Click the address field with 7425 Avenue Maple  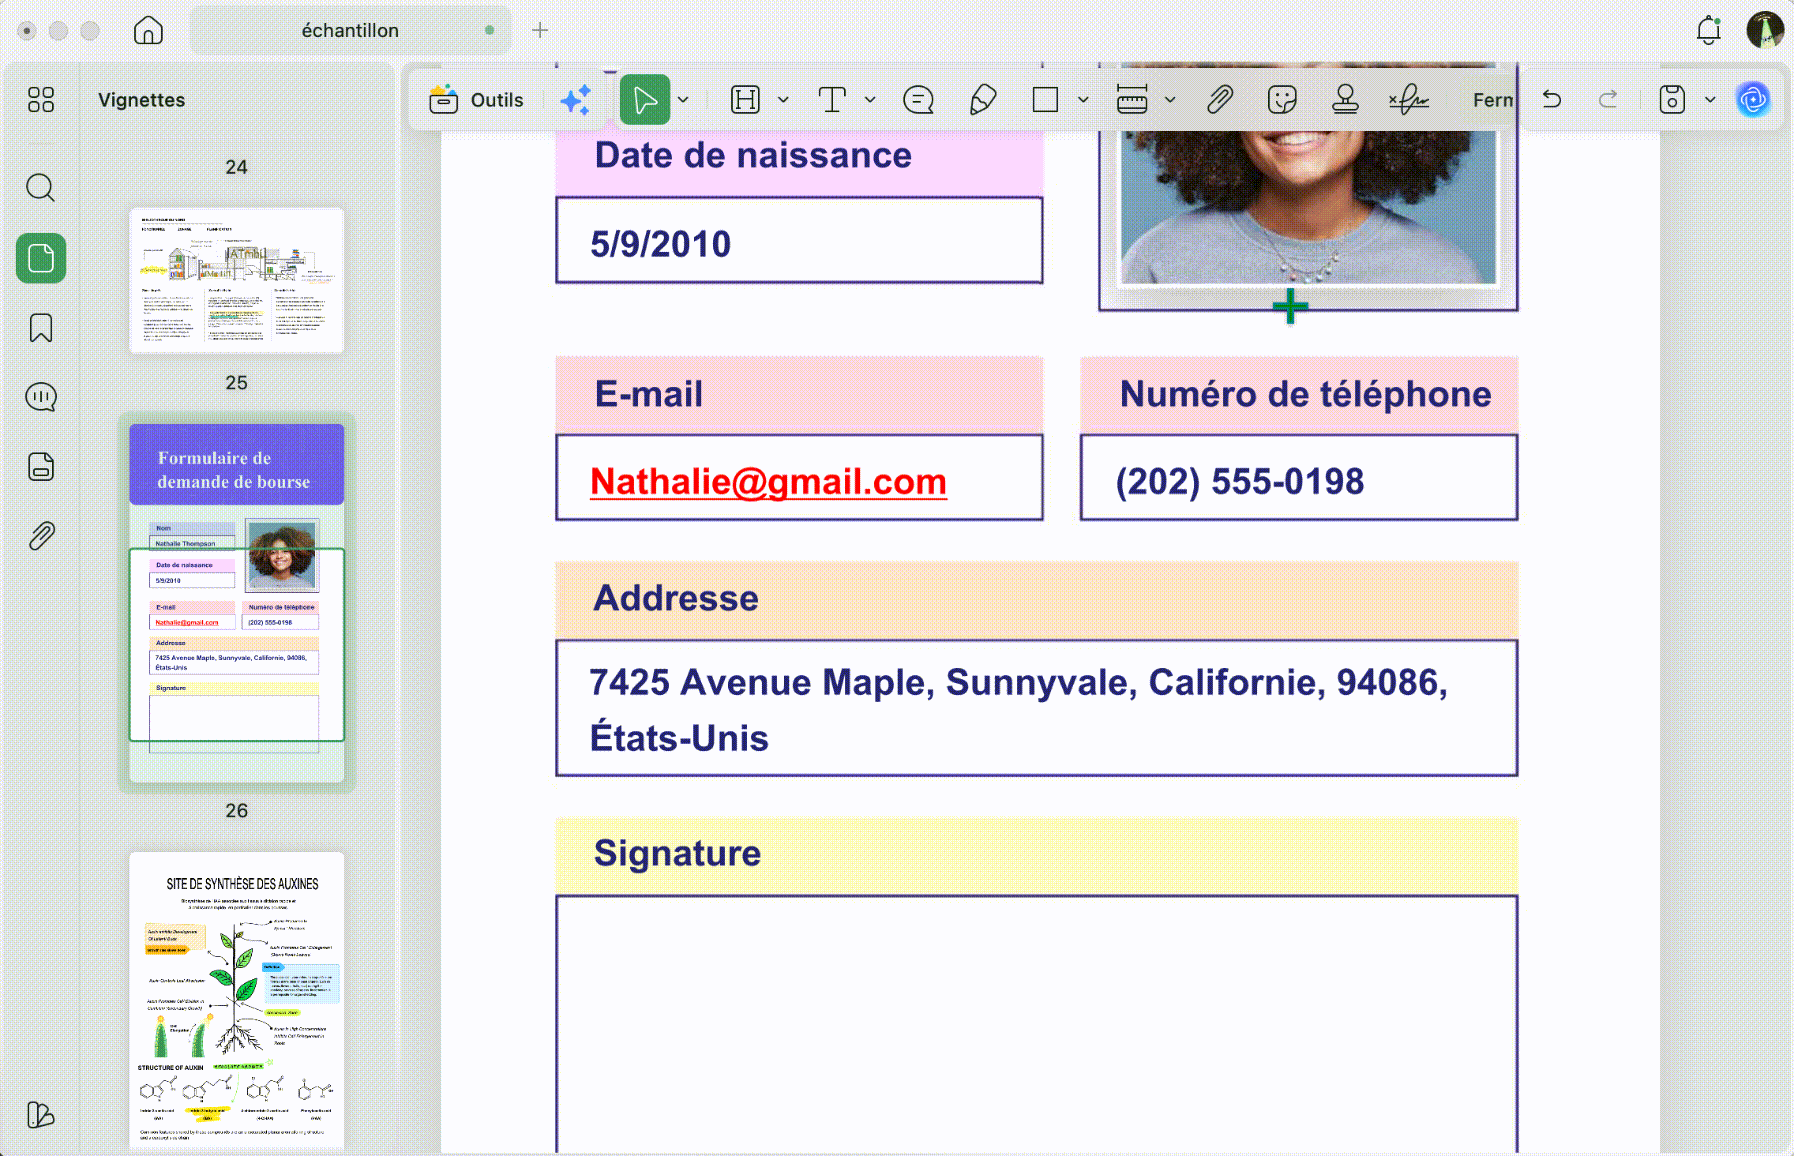(x=1037, y=708)
